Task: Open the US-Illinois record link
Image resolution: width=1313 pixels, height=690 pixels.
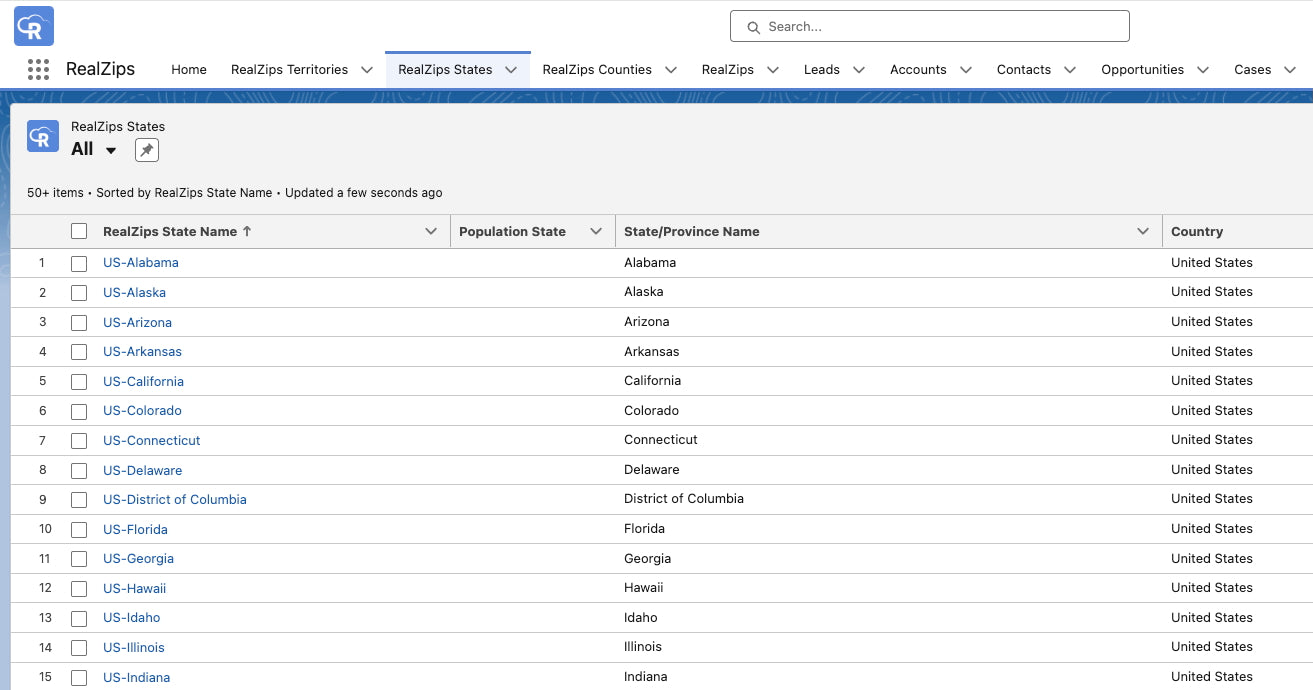Action: (134, 647)
